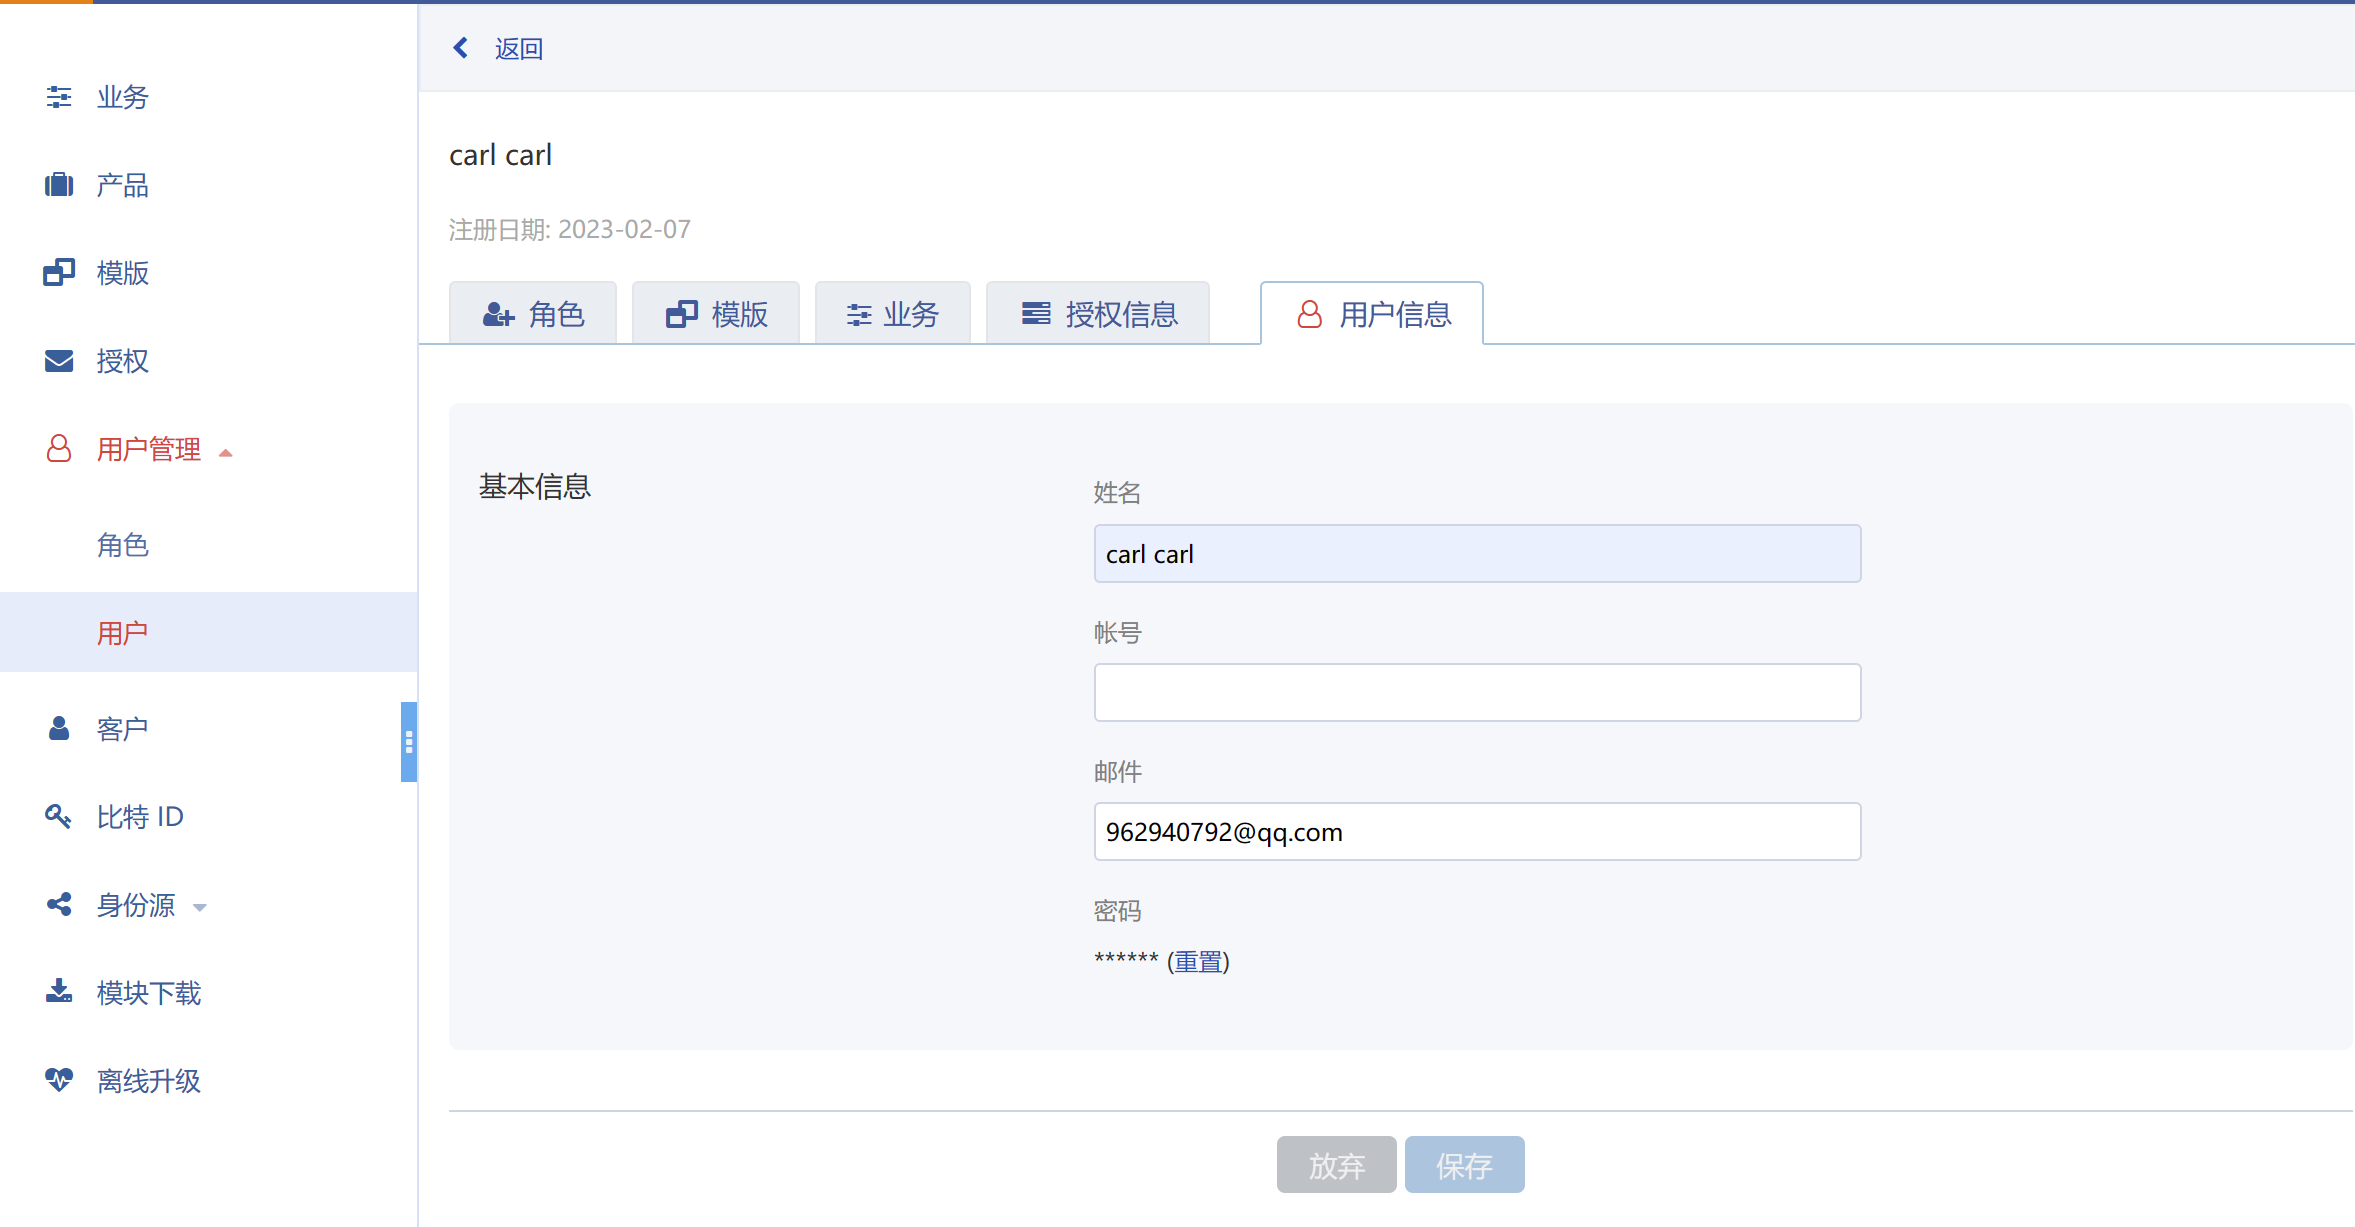Viewport: 2355px width, 1227px height.
Task: Focus the 姓名 name input field
Action: click(x=1477, y=554)
